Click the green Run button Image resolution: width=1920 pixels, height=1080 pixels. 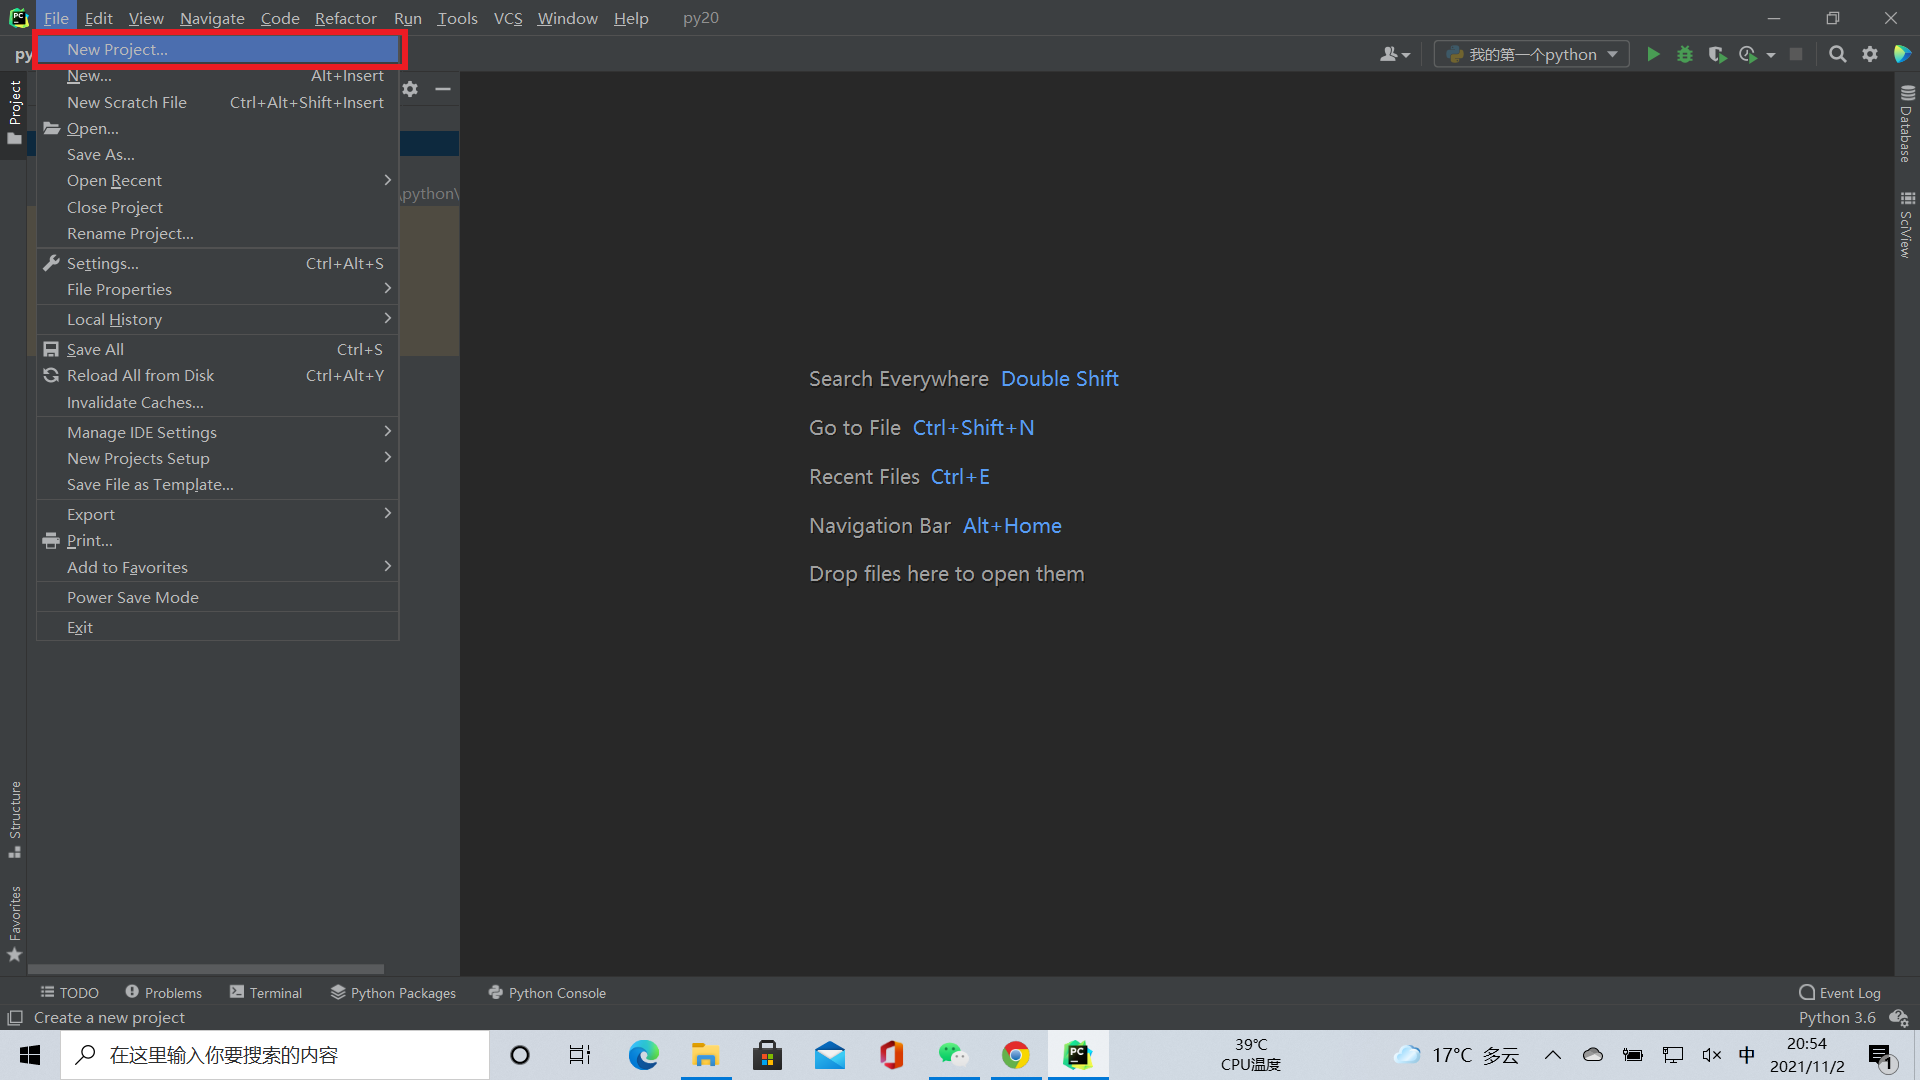coord(1653,55)
